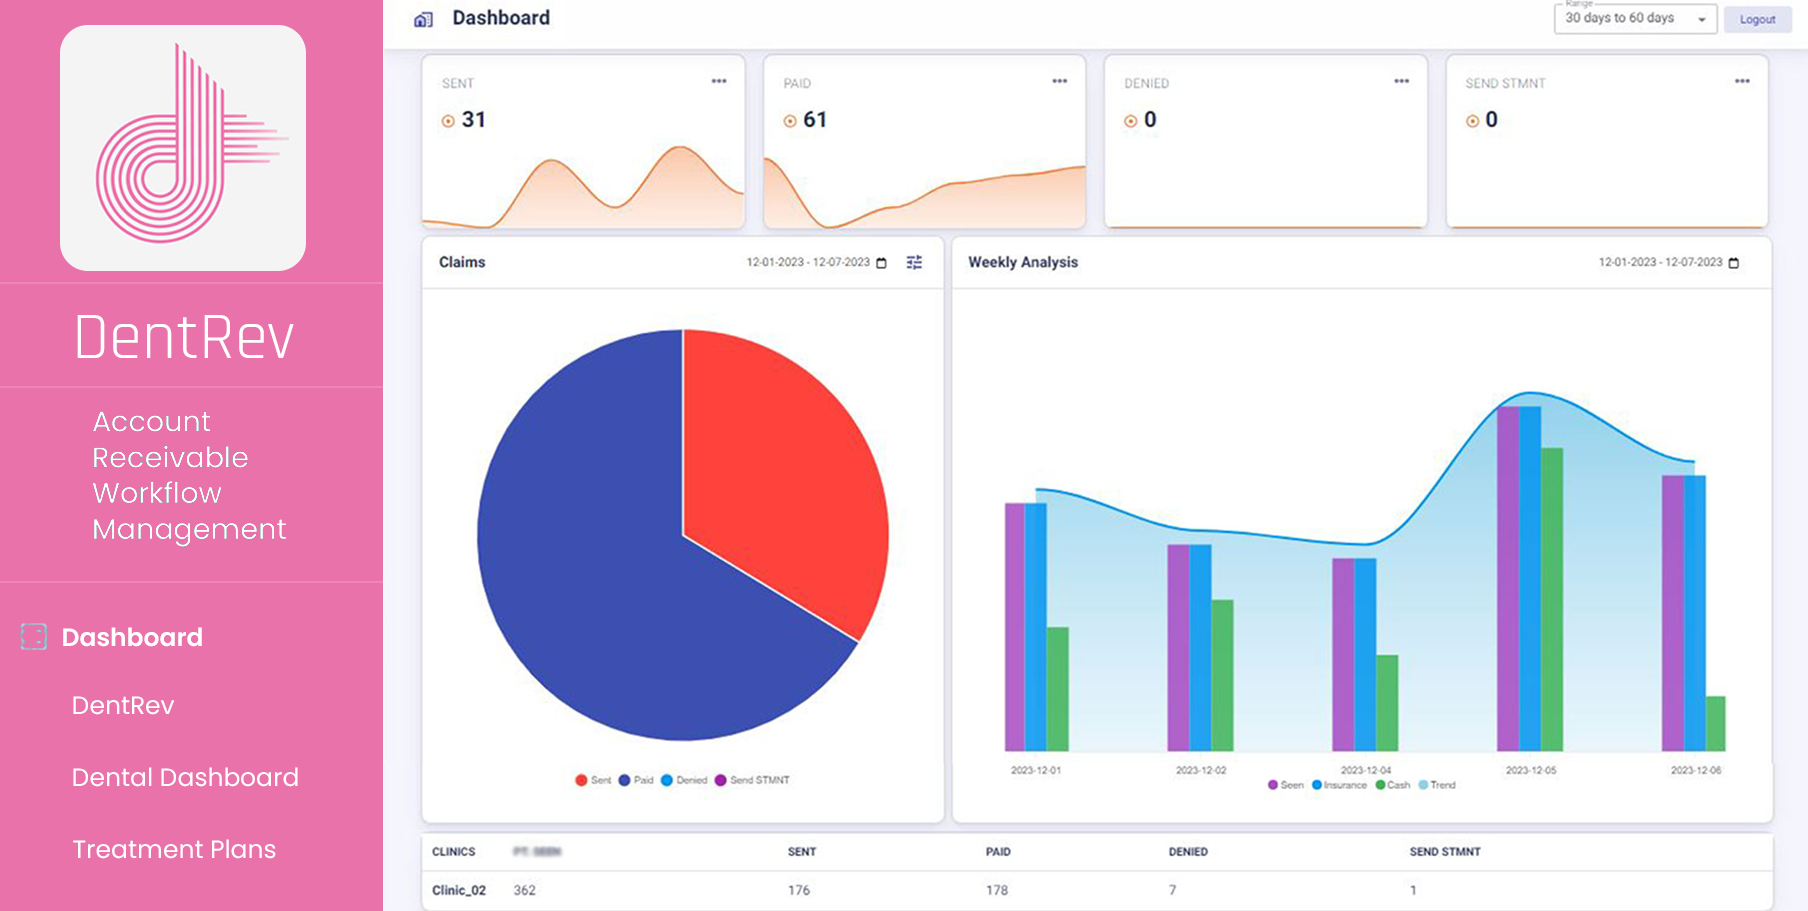The image size is (1808, 911).
Task: Click the DentRev logo image
Action: [183, 148]
